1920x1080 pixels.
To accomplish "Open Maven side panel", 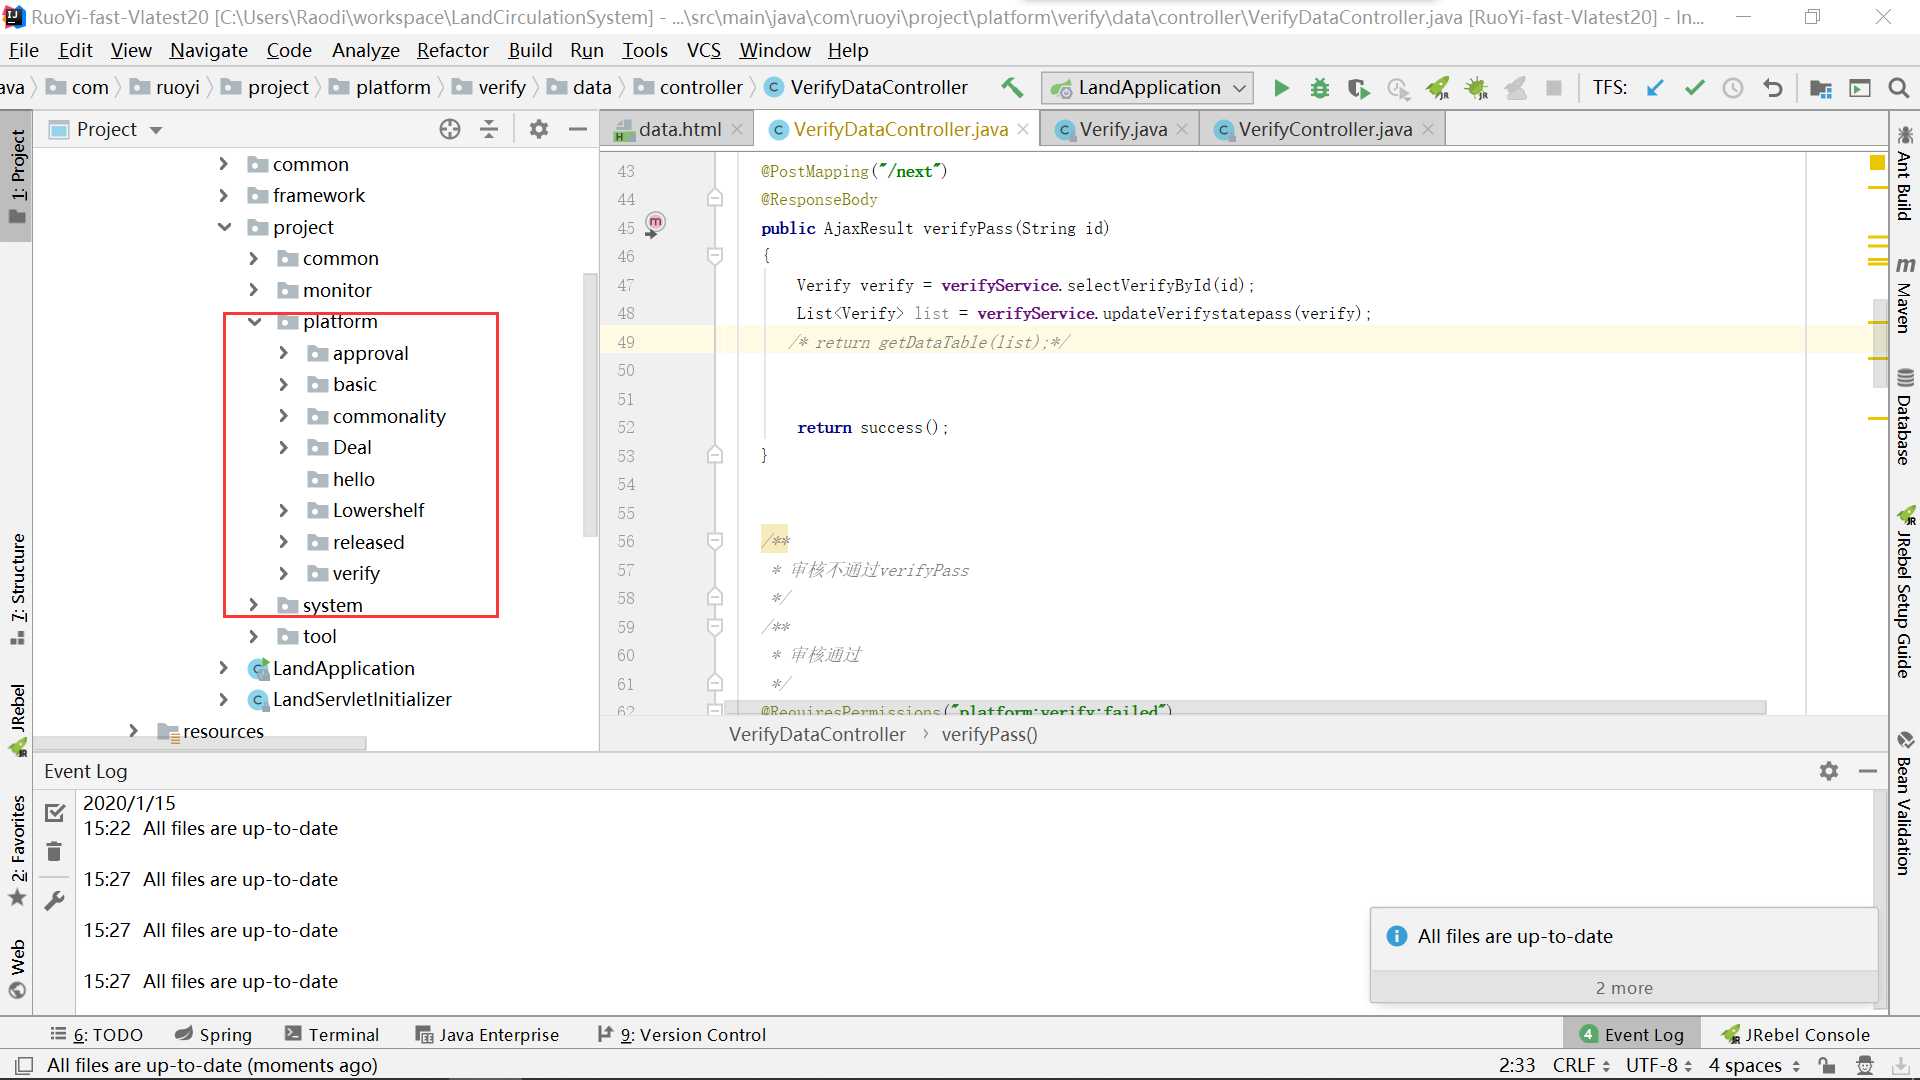I will point(1905,295).
